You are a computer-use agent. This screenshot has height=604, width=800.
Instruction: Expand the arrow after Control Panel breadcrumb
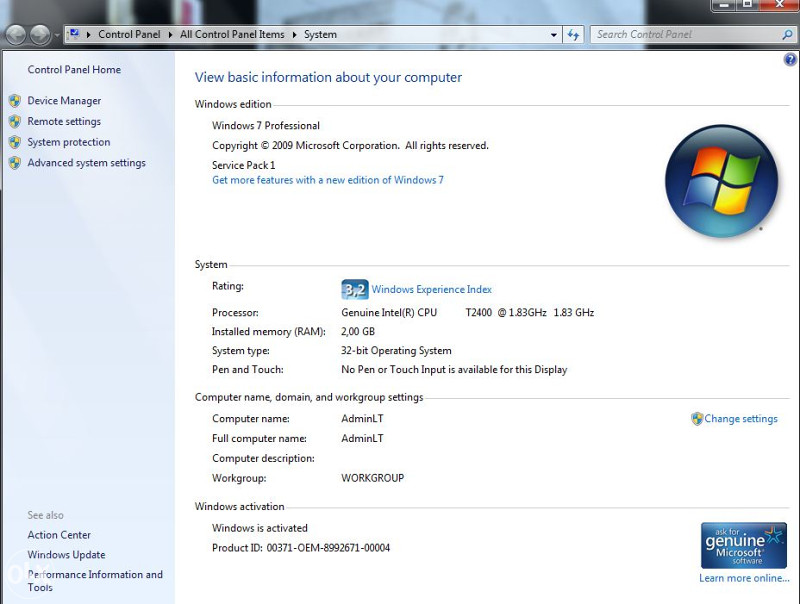coord(170,35)
